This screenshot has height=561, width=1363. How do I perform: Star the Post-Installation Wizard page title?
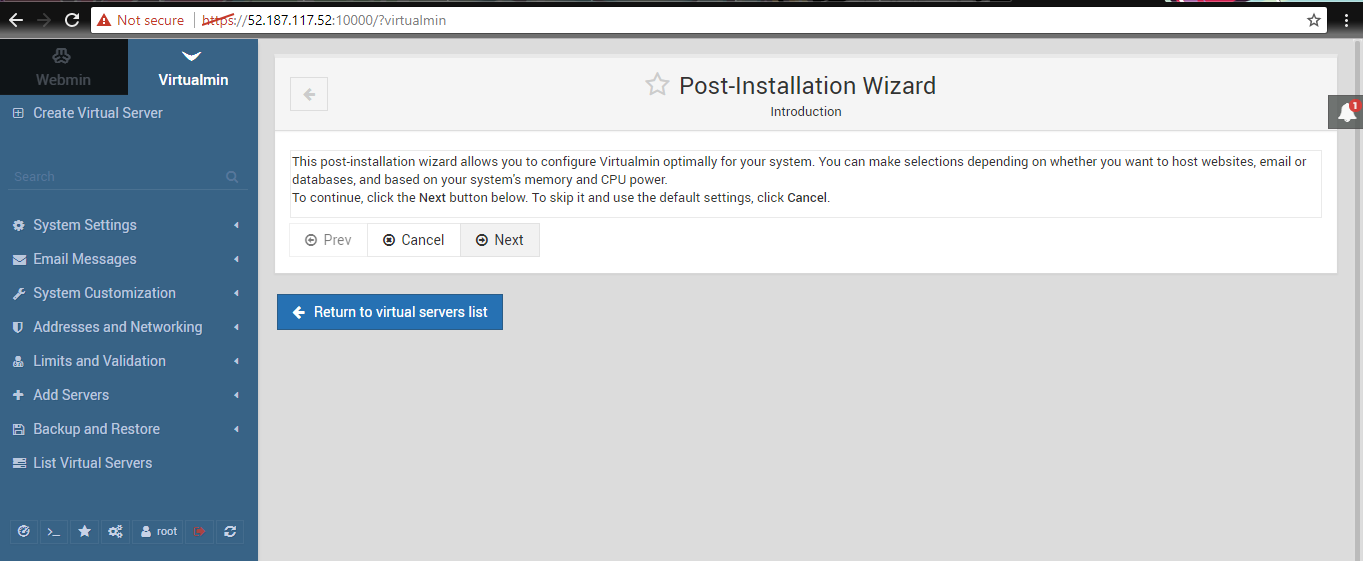pos(656,85)
